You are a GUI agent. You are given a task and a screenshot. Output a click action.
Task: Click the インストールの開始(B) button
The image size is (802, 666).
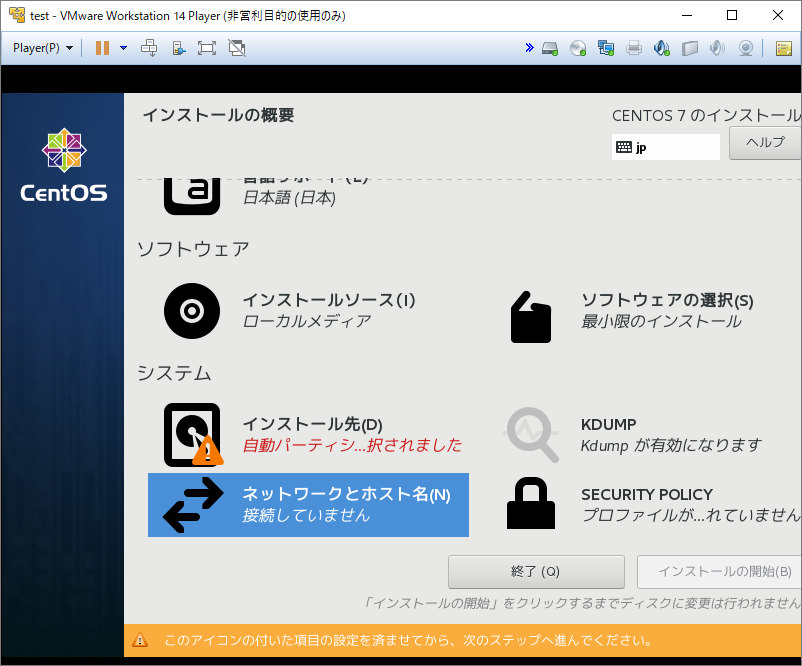719,572
